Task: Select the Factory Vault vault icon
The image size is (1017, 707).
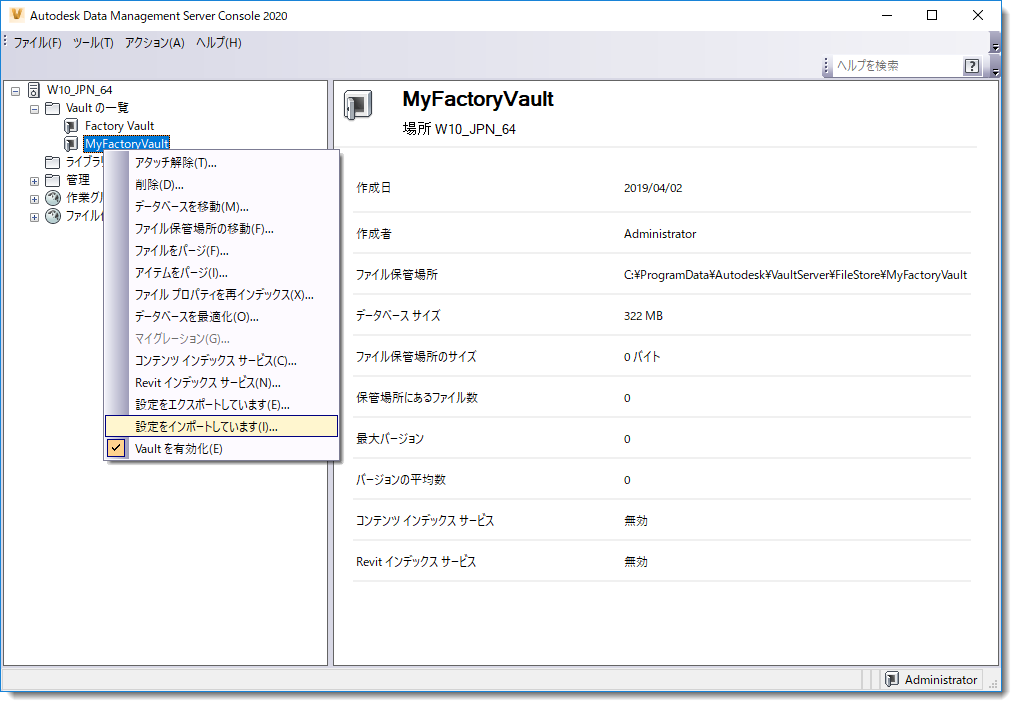Action: tap(71, 125)
